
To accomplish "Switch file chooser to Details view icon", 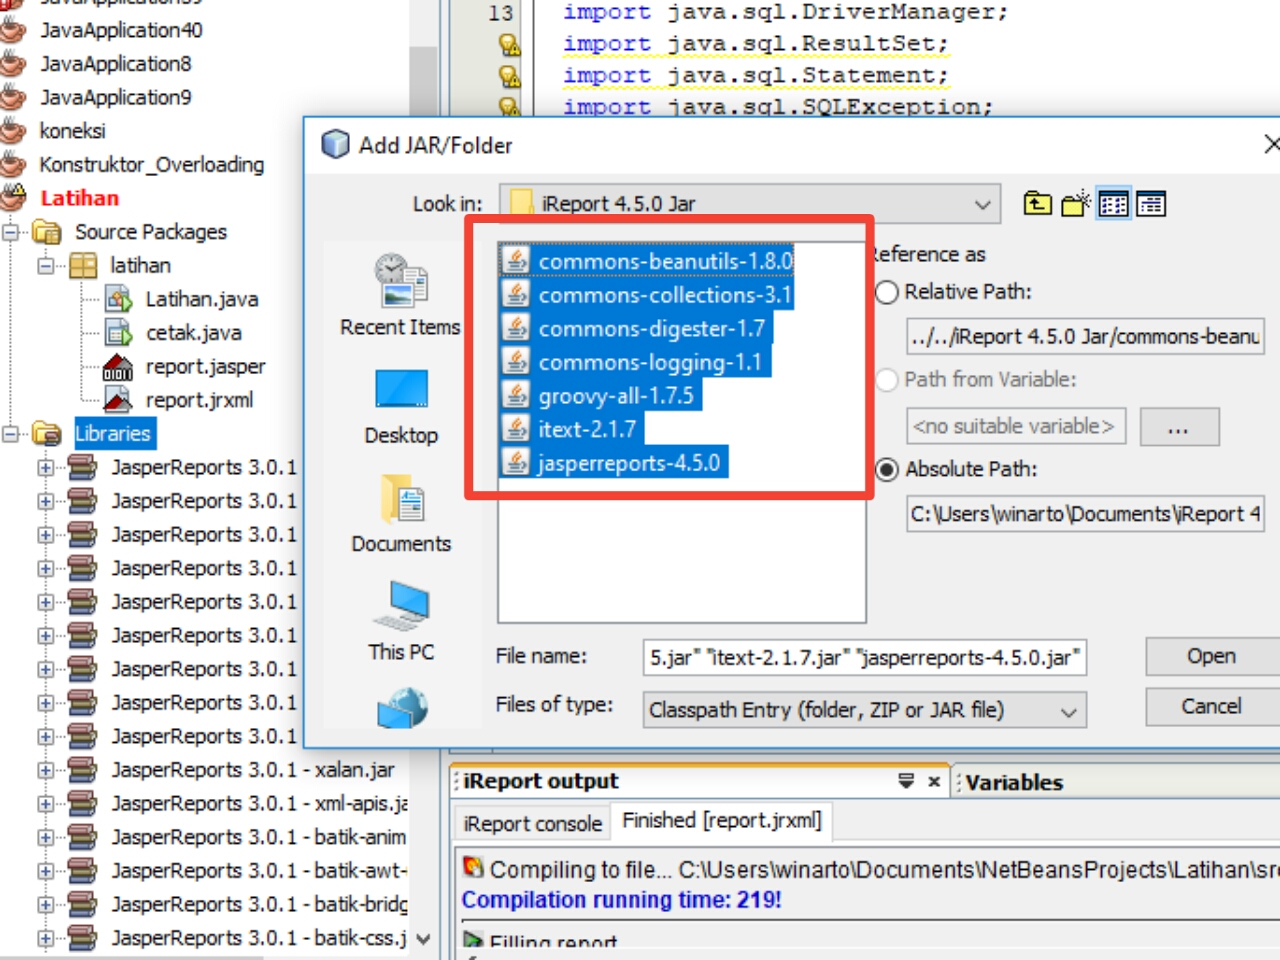I will [x=1151, y=204].
